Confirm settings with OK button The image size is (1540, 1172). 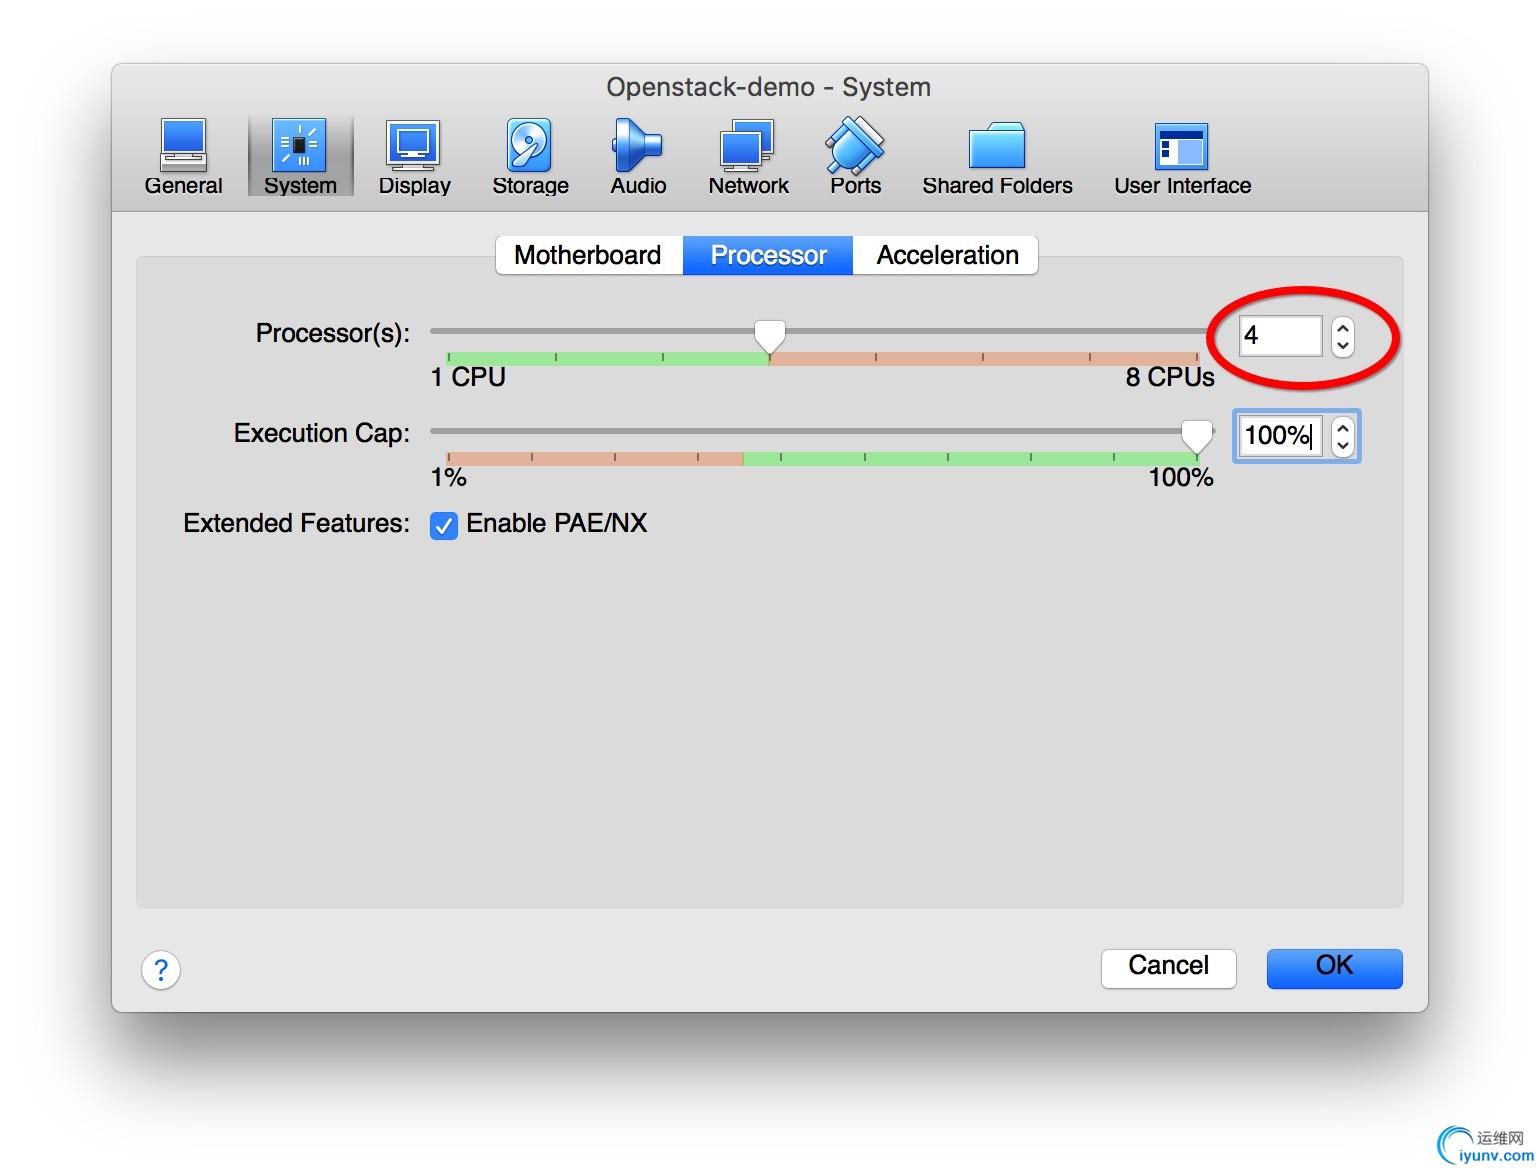tap(1334, 967)
